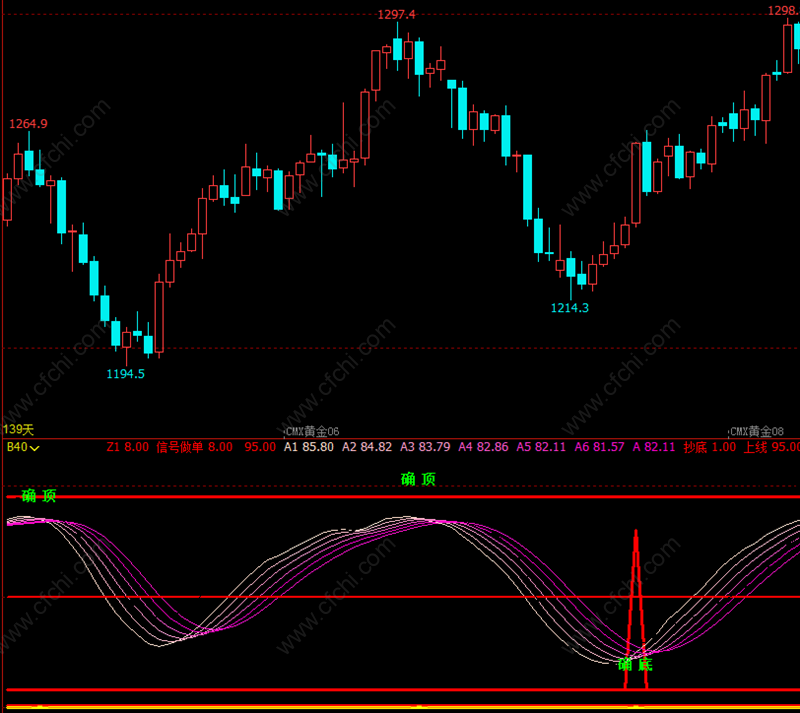Click the Z1 8.00 indicator value
800x713 pixels.
pyautogui.click(x=128, y=447)
